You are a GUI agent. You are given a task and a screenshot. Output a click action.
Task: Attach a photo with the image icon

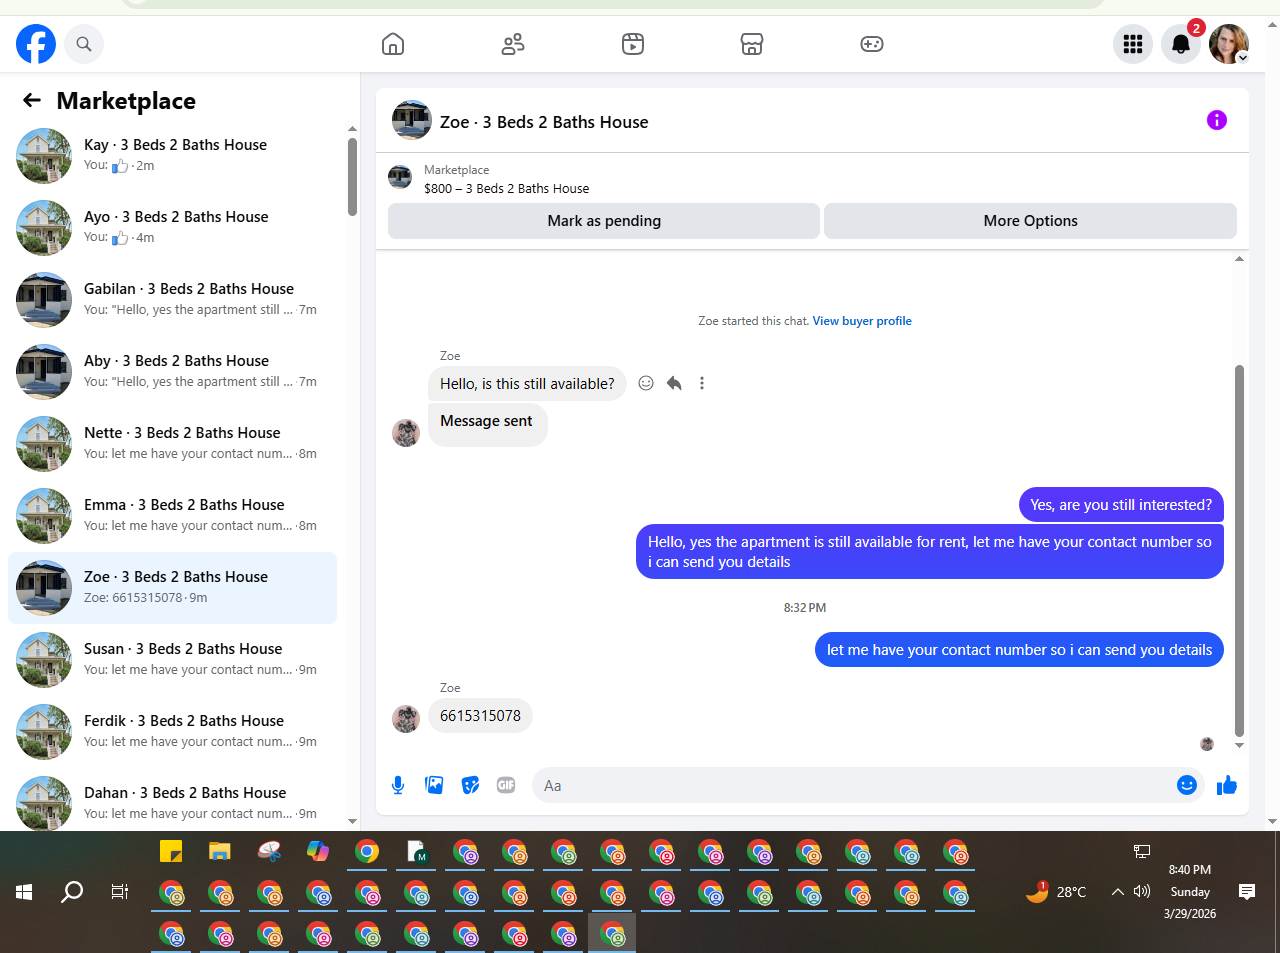tap(434, 785)
